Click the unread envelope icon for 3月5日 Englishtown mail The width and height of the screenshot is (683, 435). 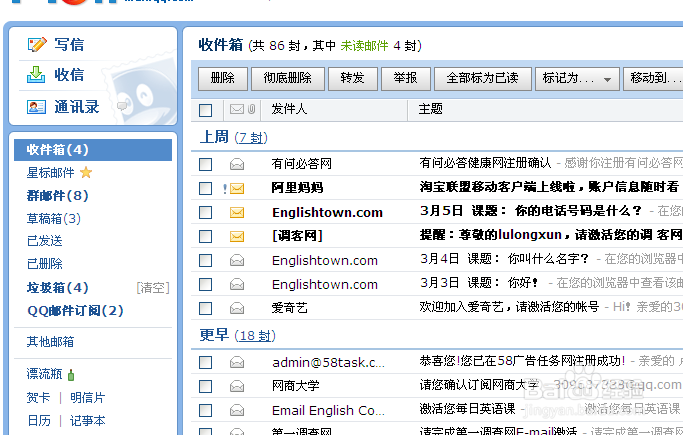pos(237,212)
